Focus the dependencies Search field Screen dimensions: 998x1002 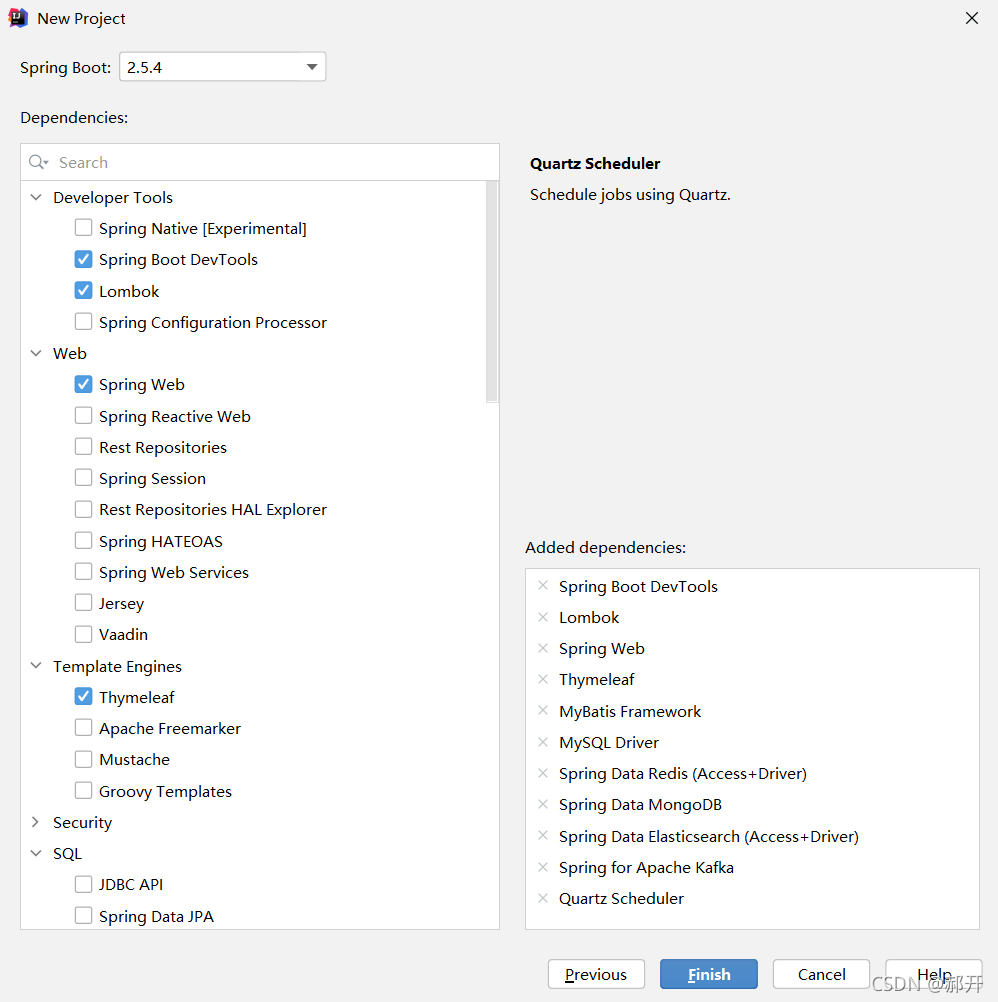pyautogui.click(x=259, y=162)
